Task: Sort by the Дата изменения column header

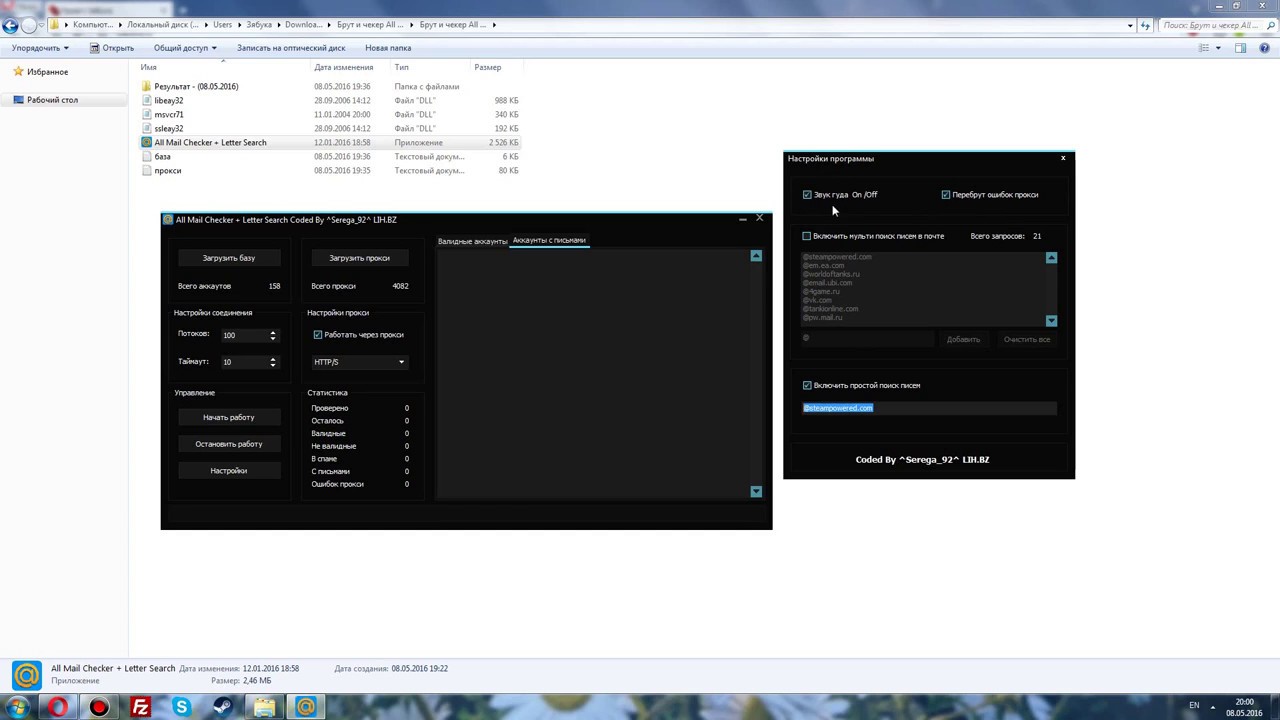Action: click(343, 67)
